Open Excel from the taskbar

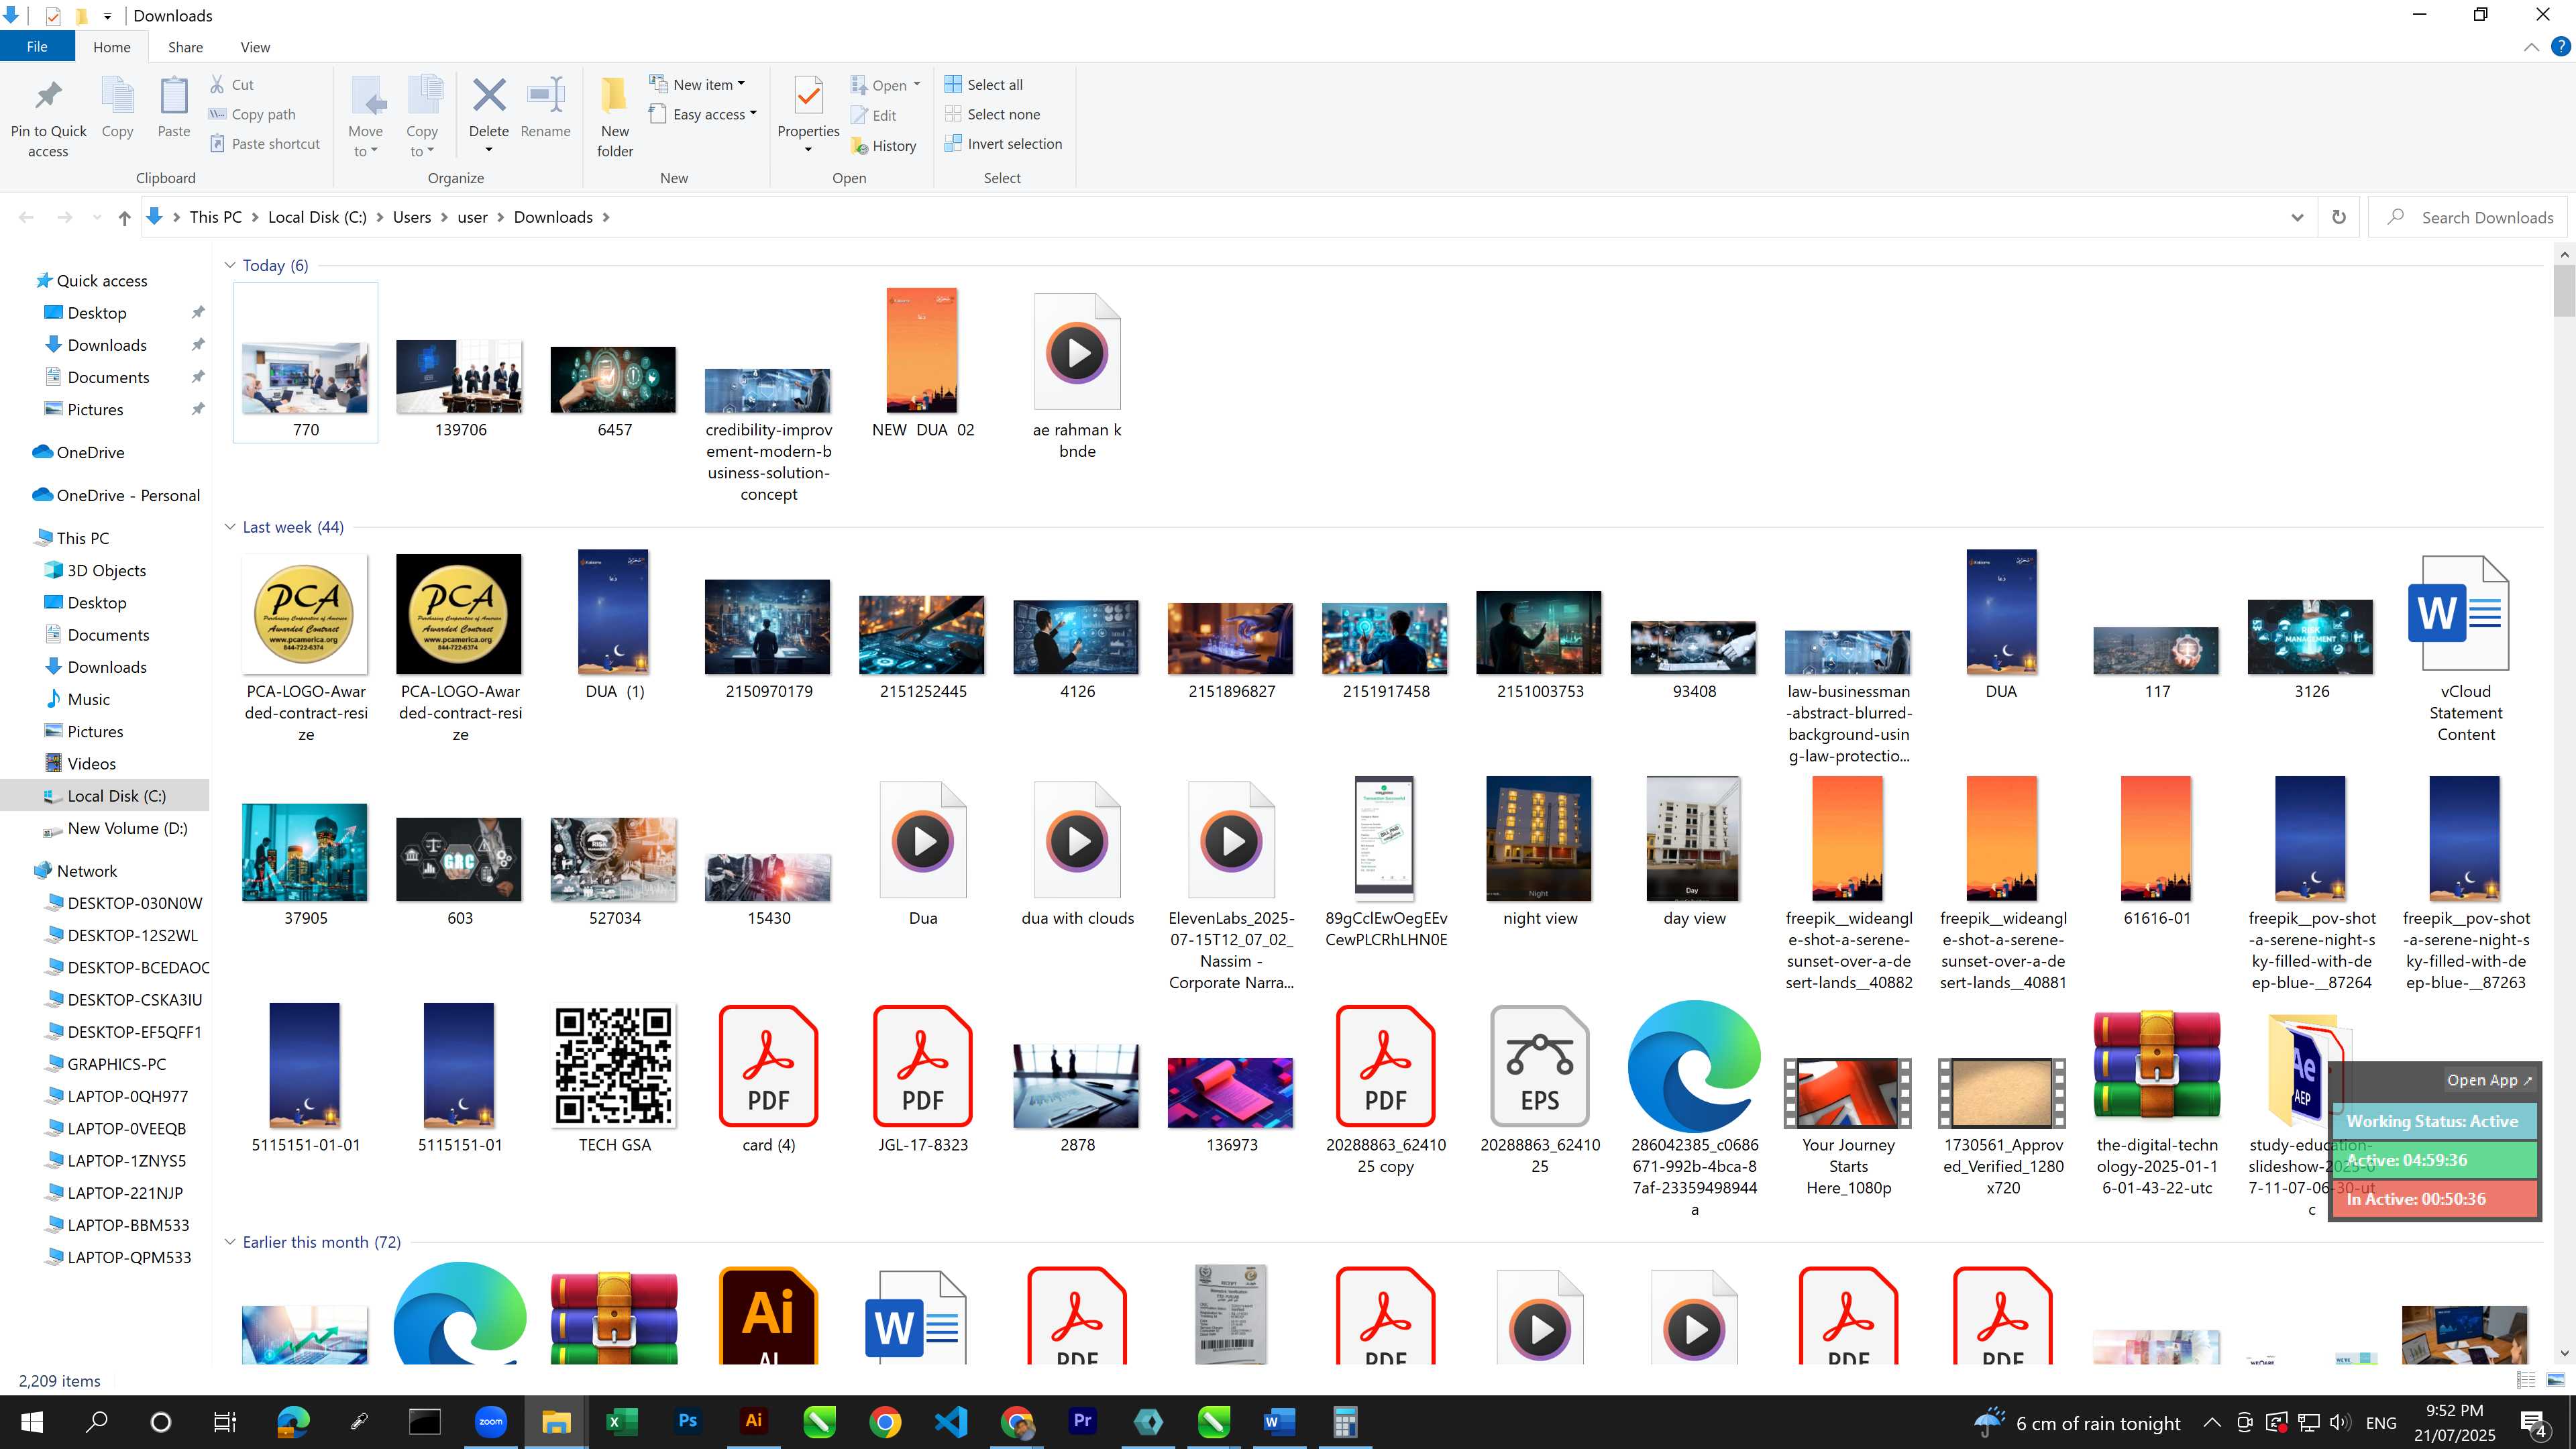621,1421
